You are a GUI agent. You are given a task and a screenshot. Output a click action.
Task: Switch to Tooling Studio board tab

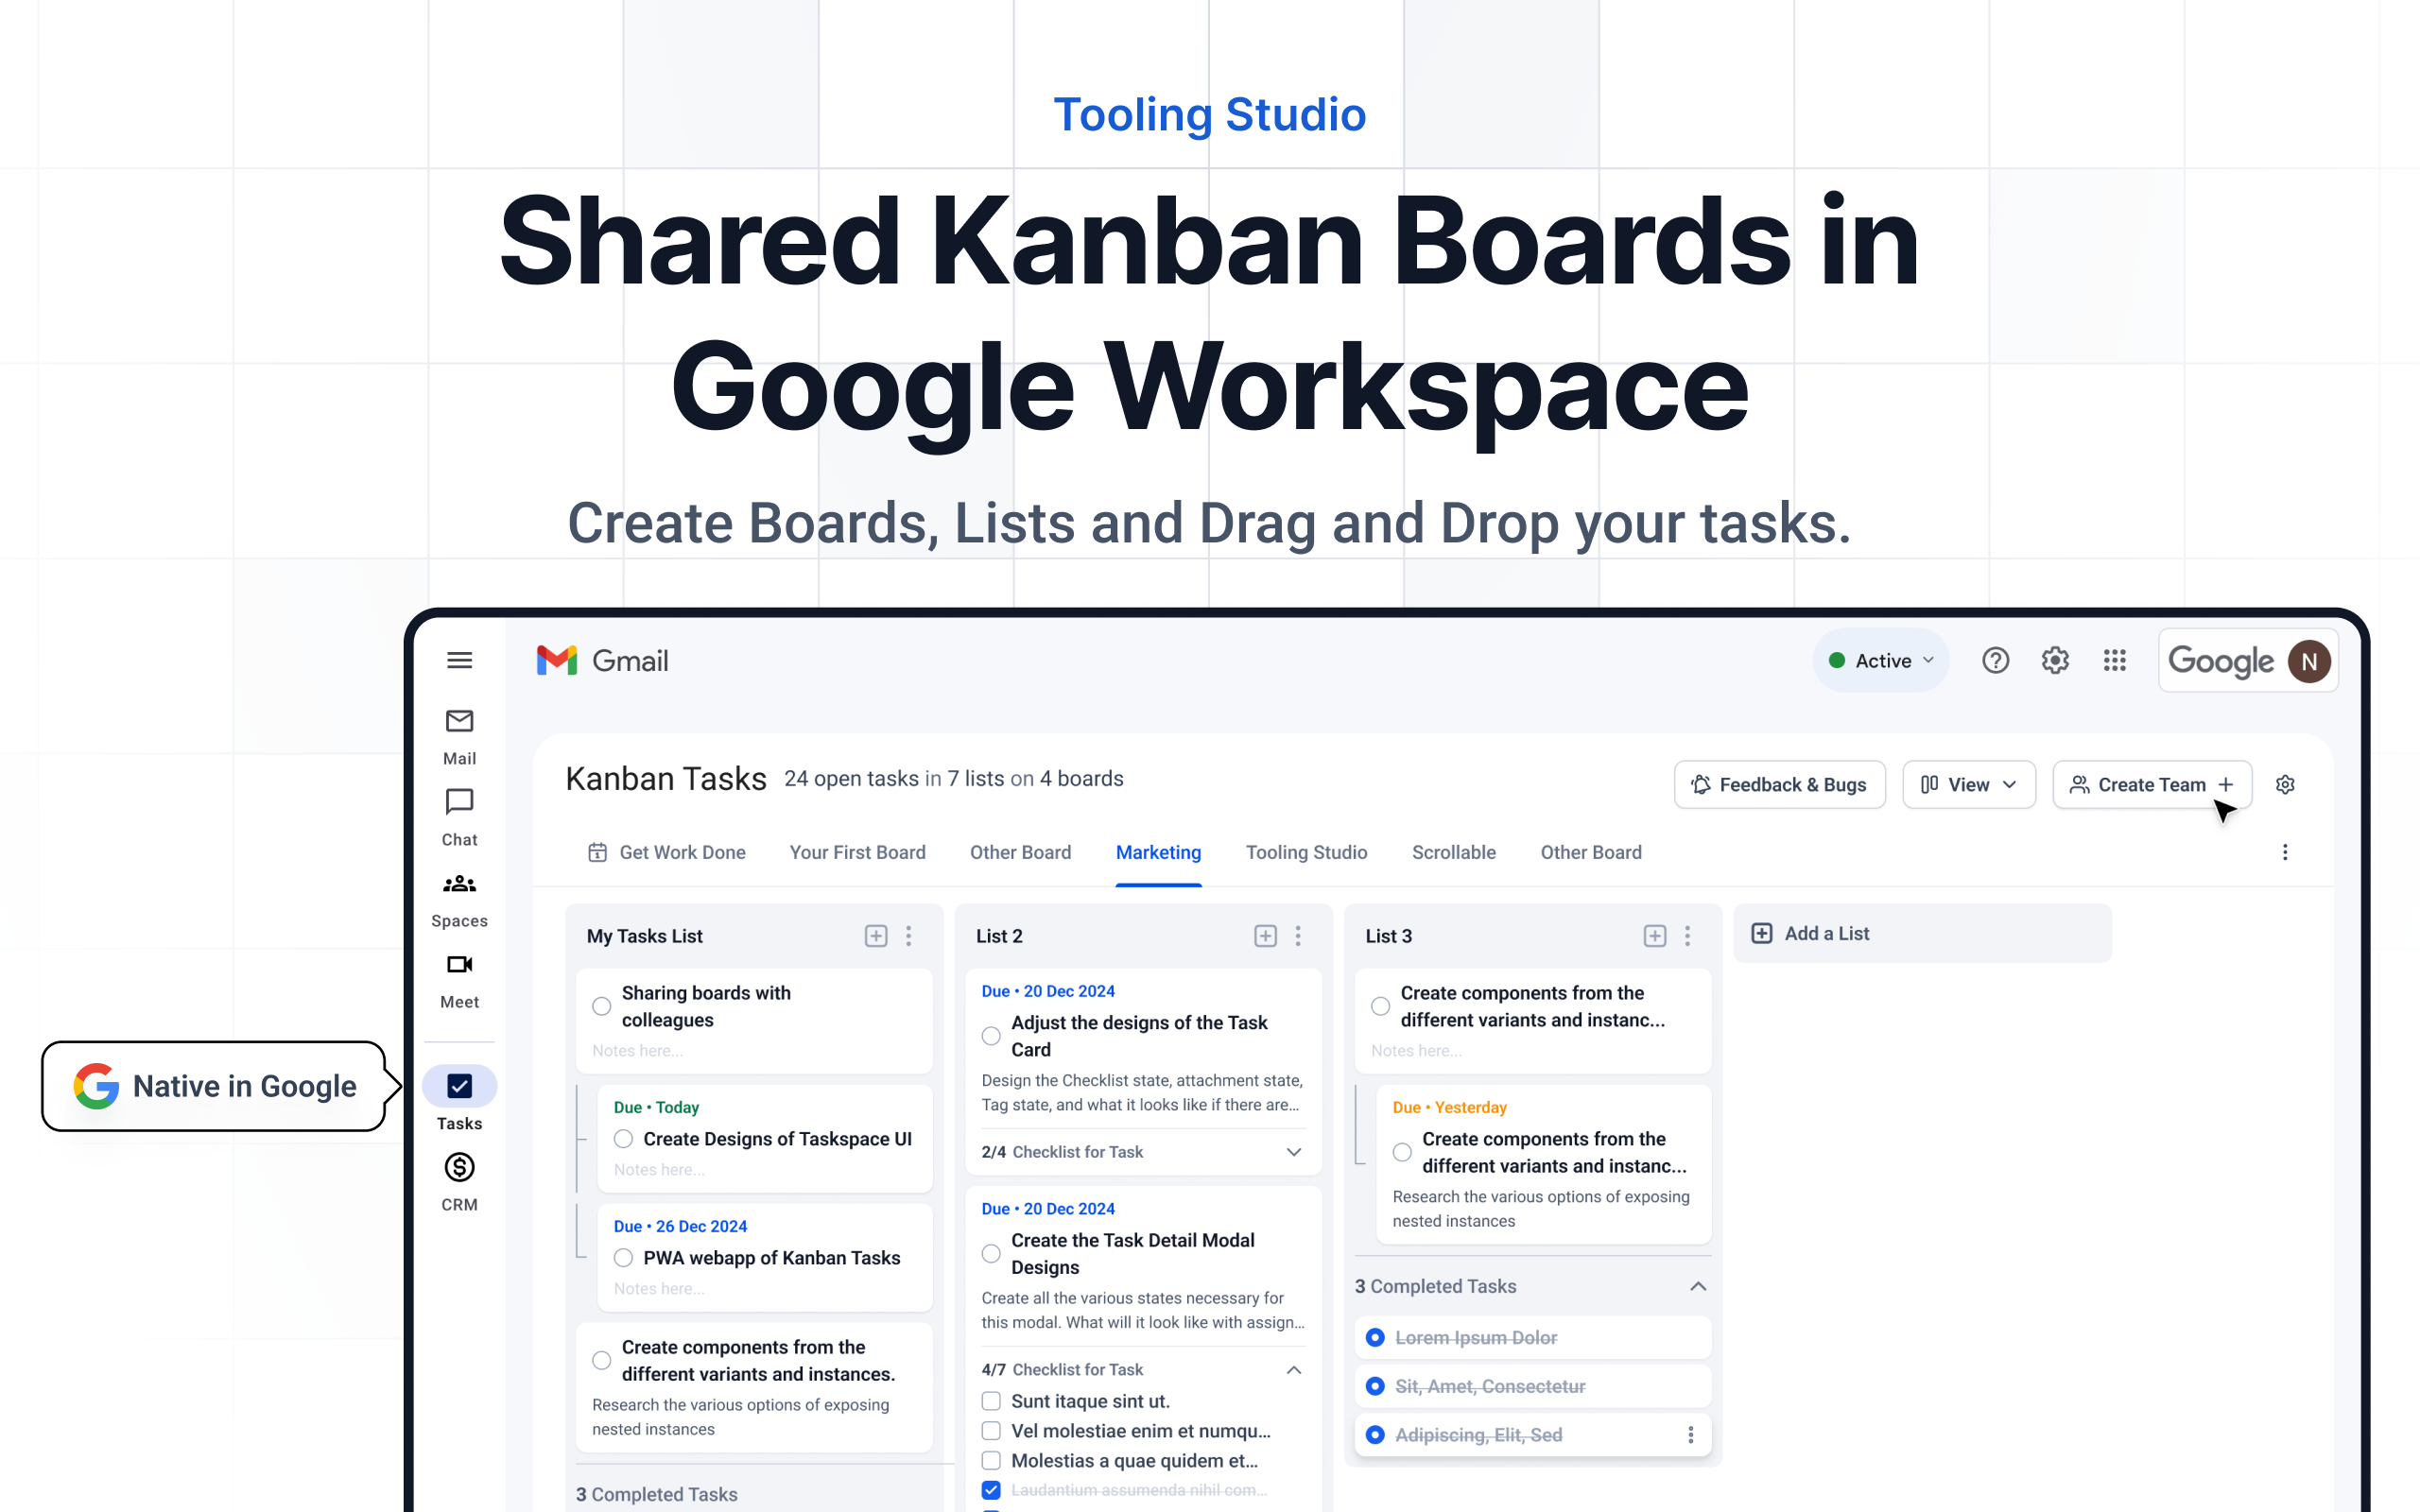(1305, 851)
